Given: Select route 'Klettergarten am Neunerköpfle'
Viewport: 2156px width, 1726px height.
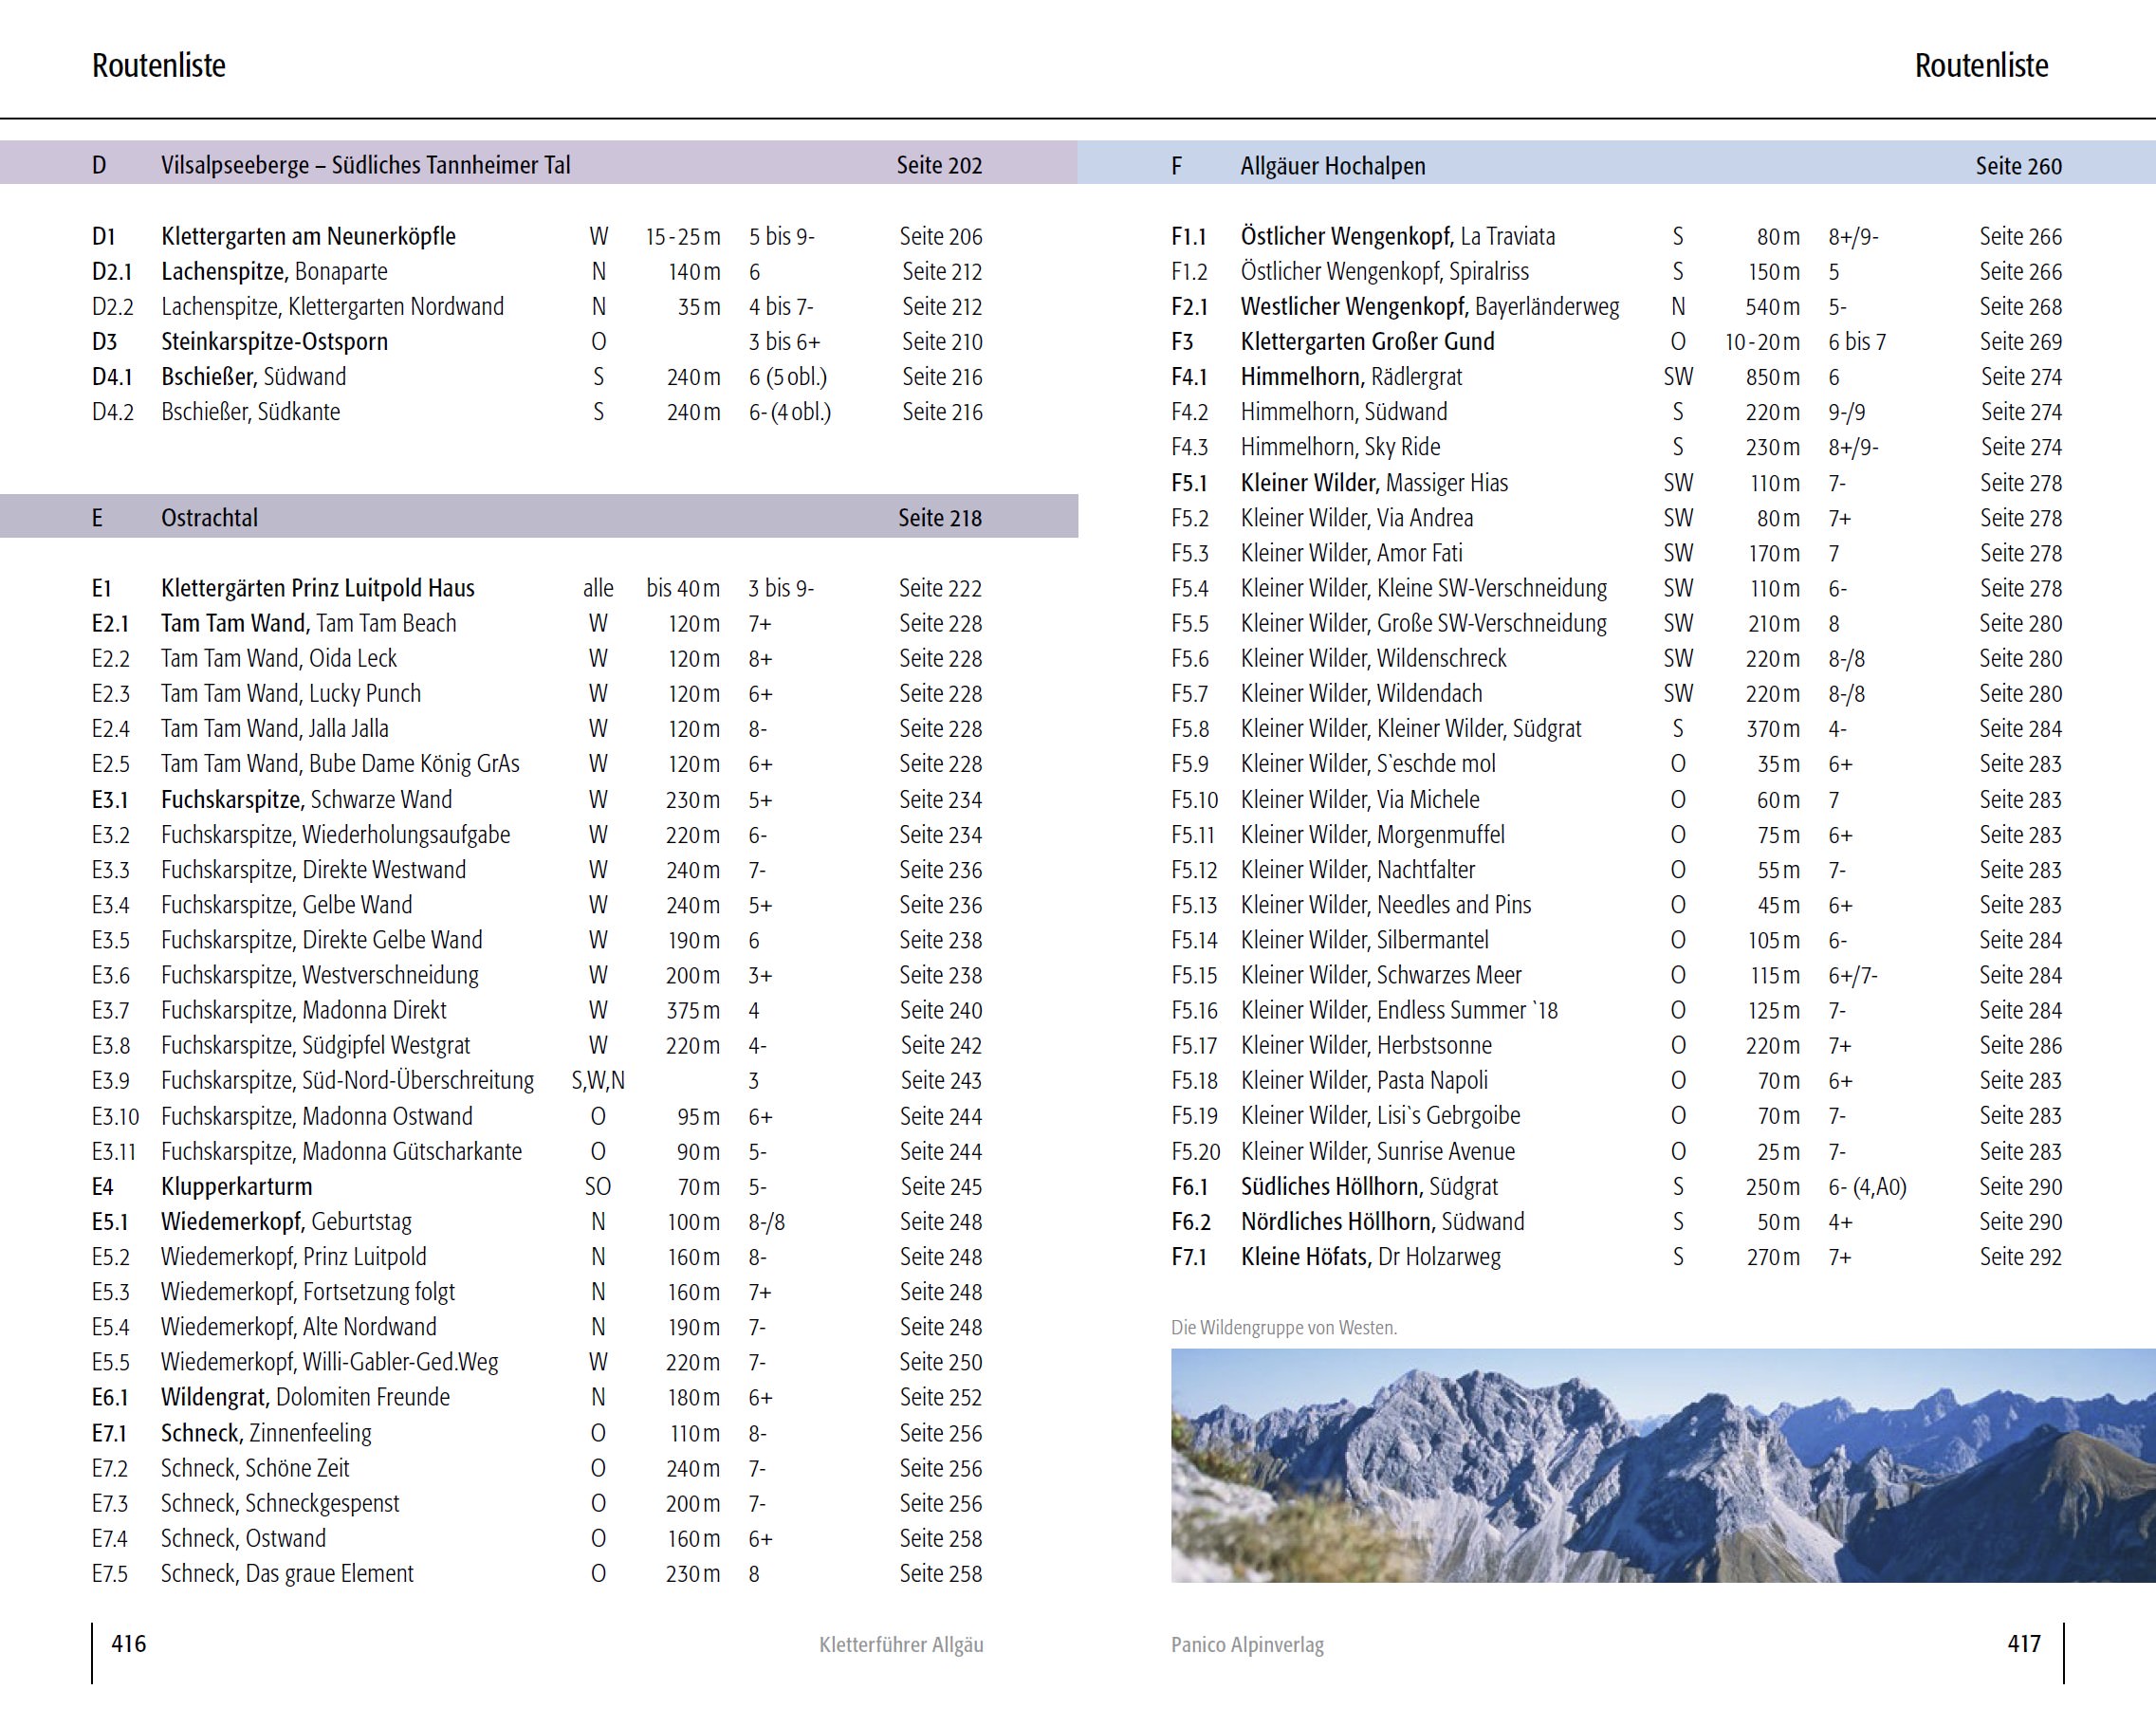Looking at the screenshot, I should click(308, 236).
